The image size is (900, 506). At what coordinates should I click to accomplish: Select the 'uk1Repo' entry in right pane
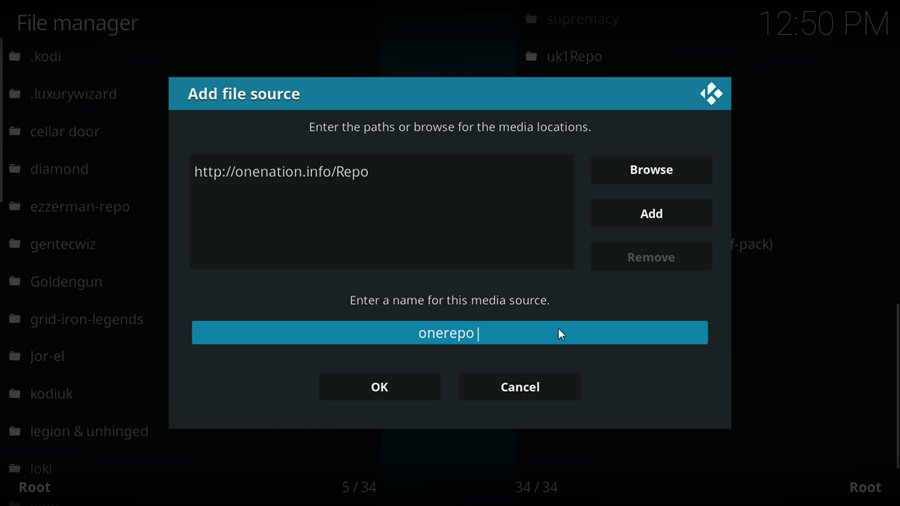pyautogui.click(x=574, y=56)
